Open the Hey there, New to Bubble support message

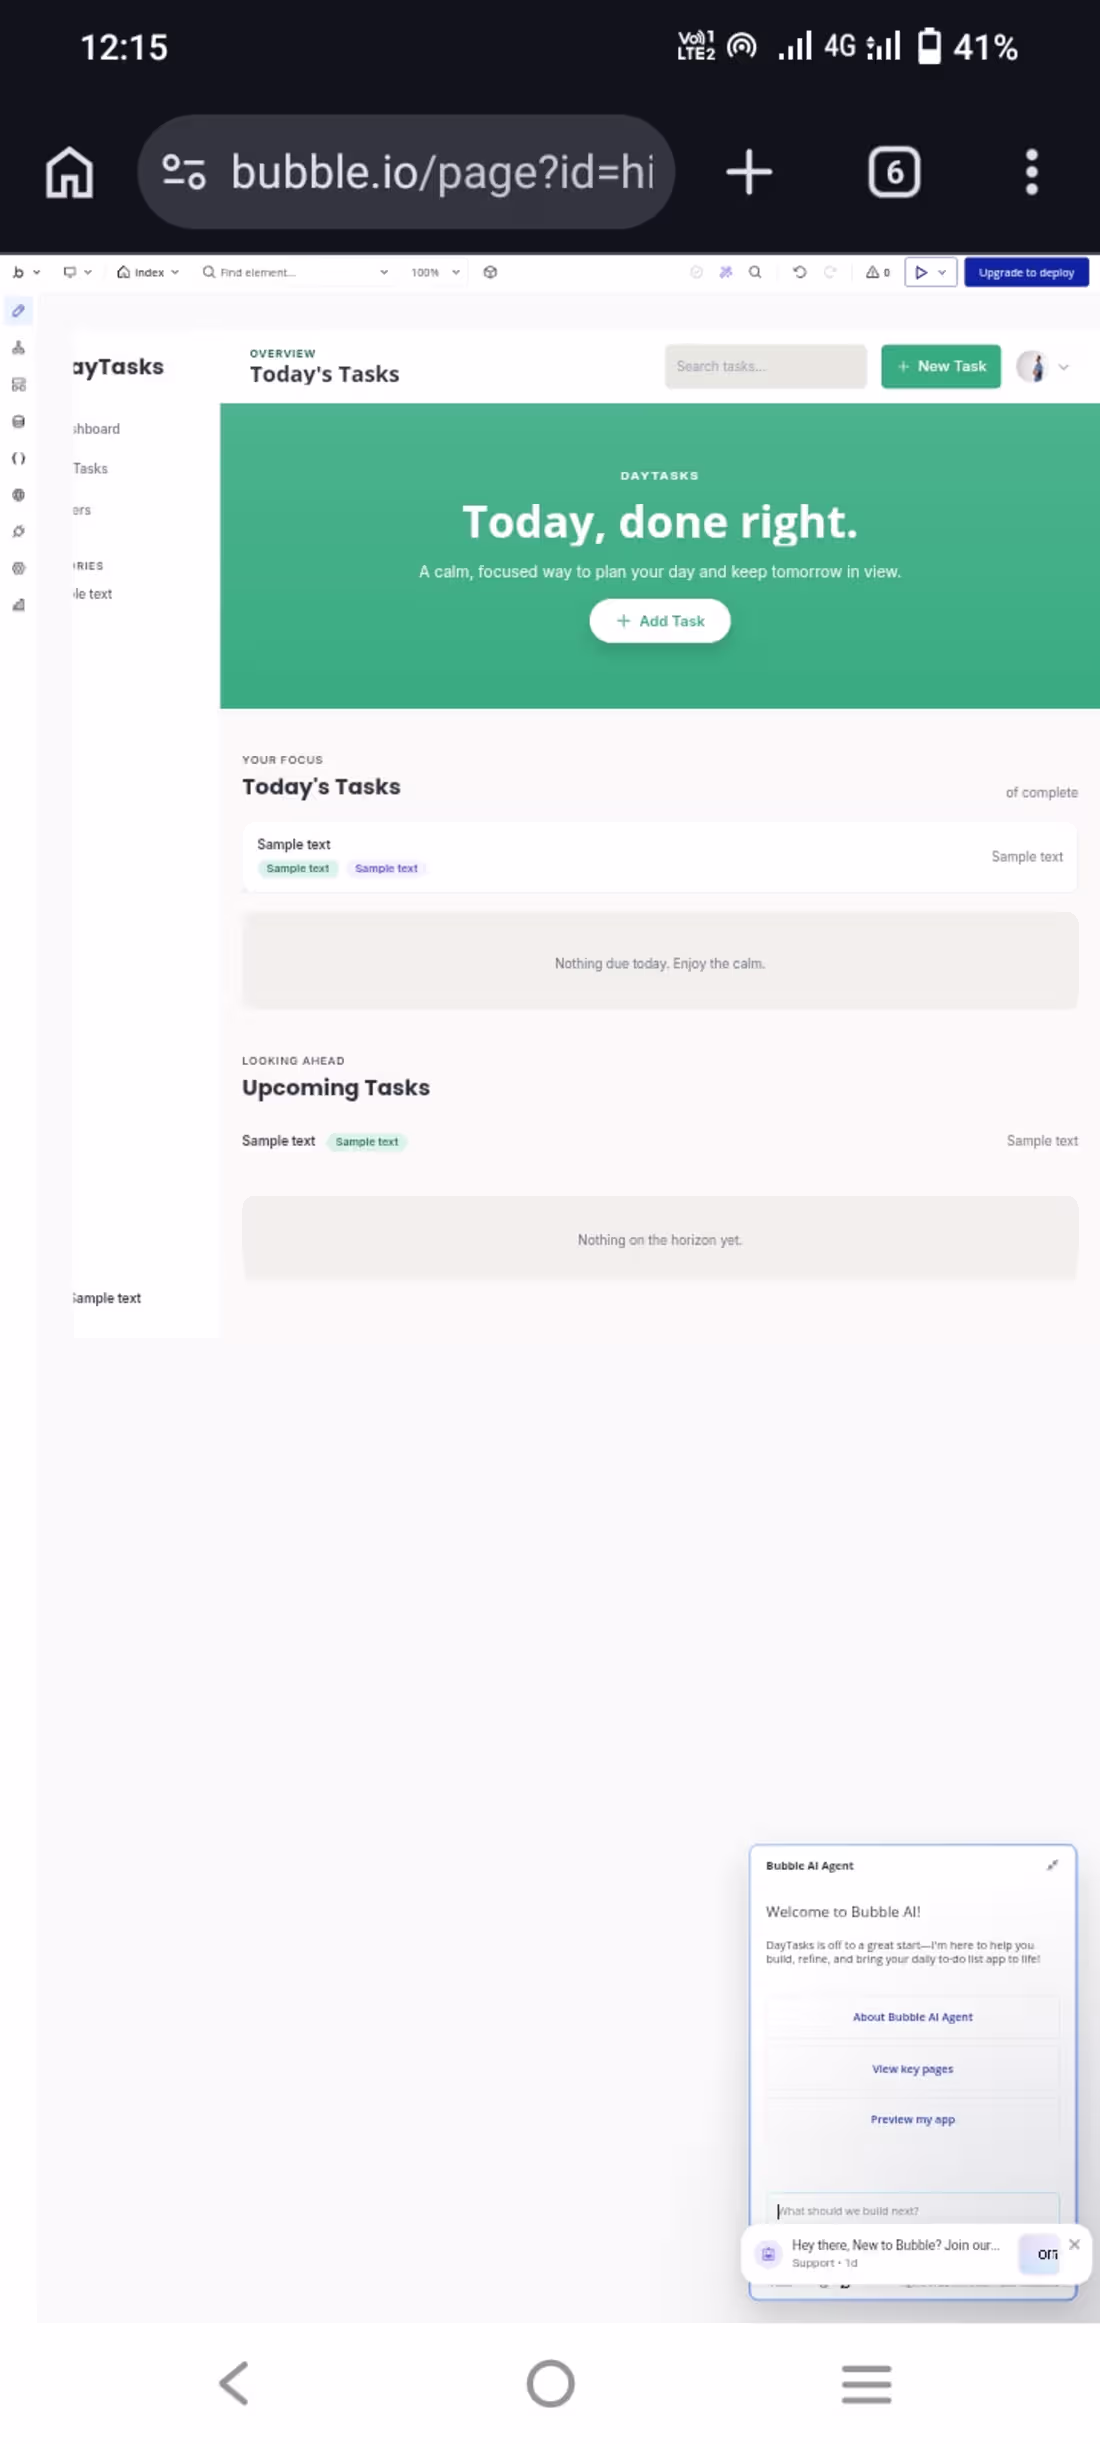click(x=895, y=2252)
